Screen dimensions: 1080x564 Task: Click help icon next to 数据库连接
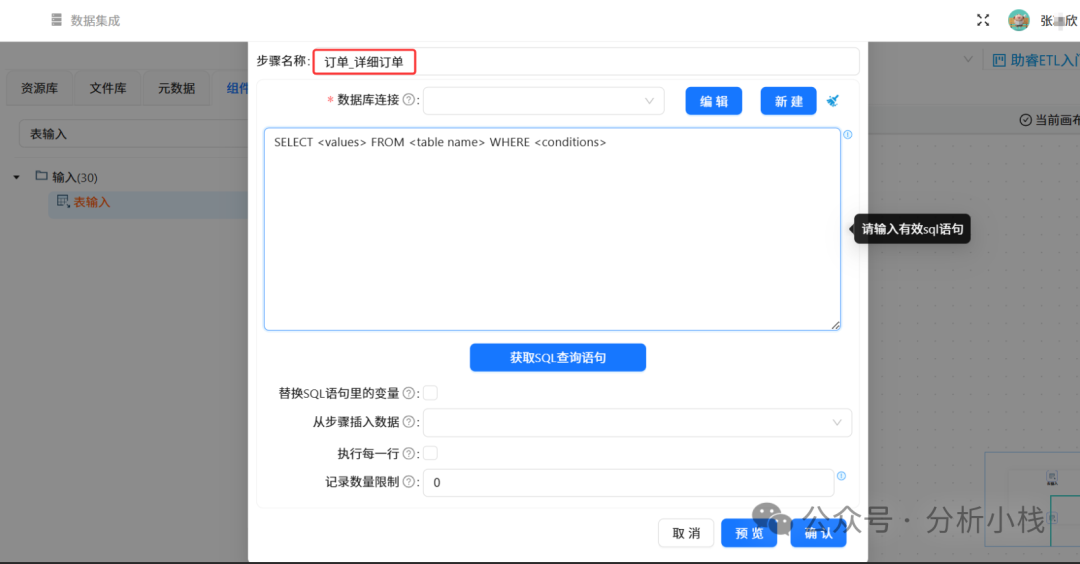pos(408,100)
